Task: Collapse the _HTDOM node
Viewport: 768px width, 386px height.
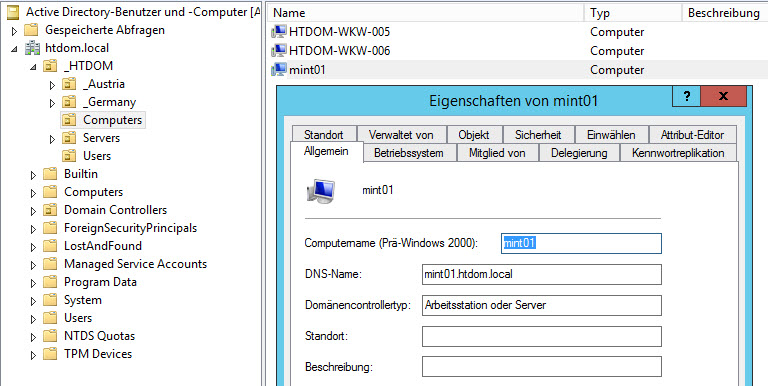Action: pyautogui.click(x=33, y=67)
